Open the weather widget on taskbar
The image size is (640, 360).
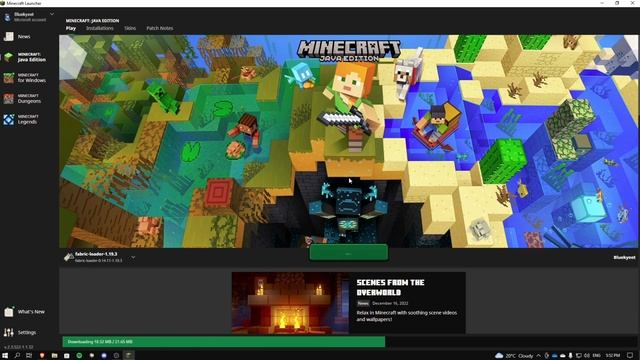[514, 356]
